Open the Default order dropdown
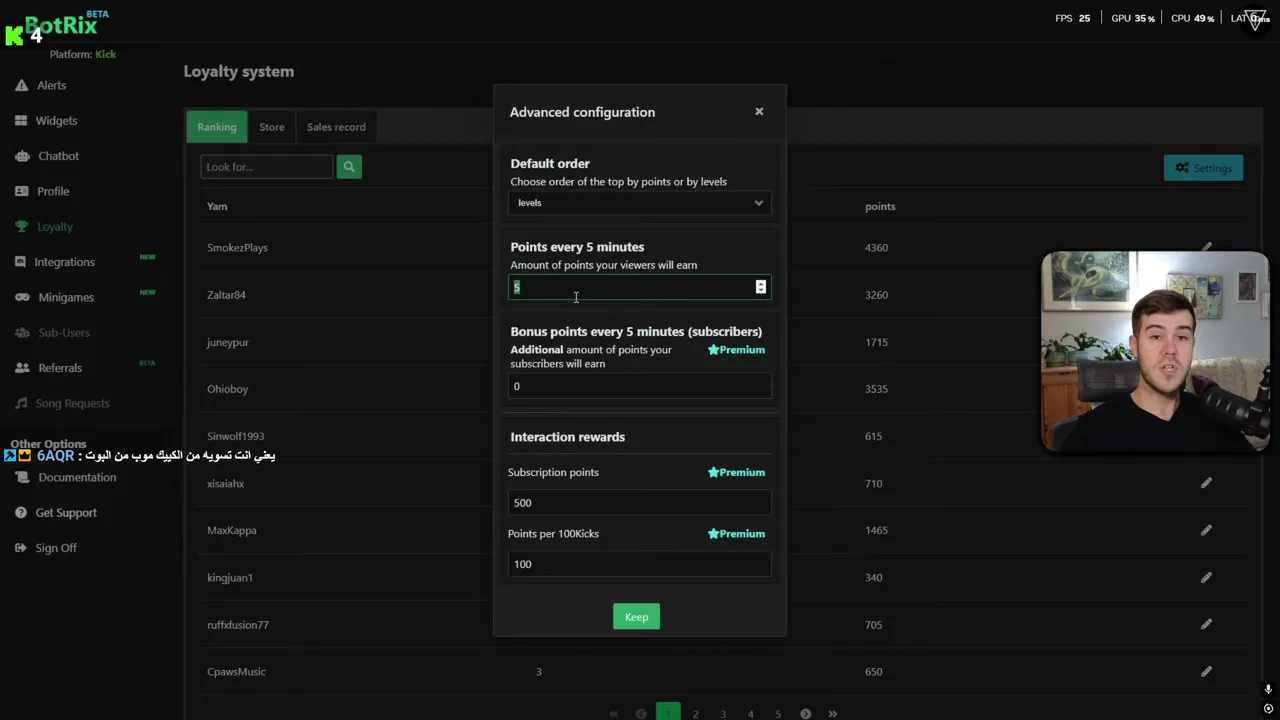Viewport: 1280px width, 720px height. click(639, 203)
